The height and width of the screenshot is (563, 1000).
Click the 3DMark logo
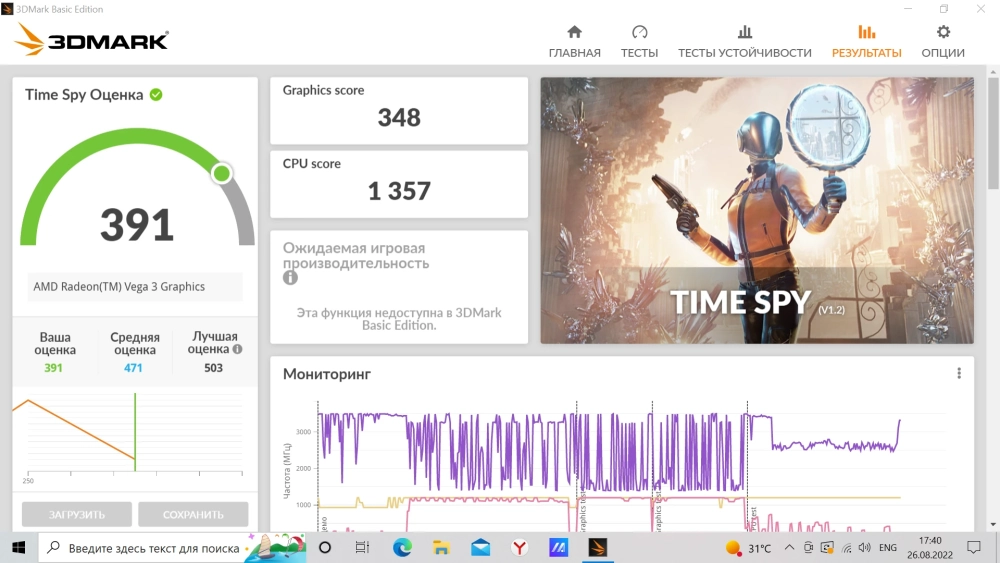pos(92,40)
